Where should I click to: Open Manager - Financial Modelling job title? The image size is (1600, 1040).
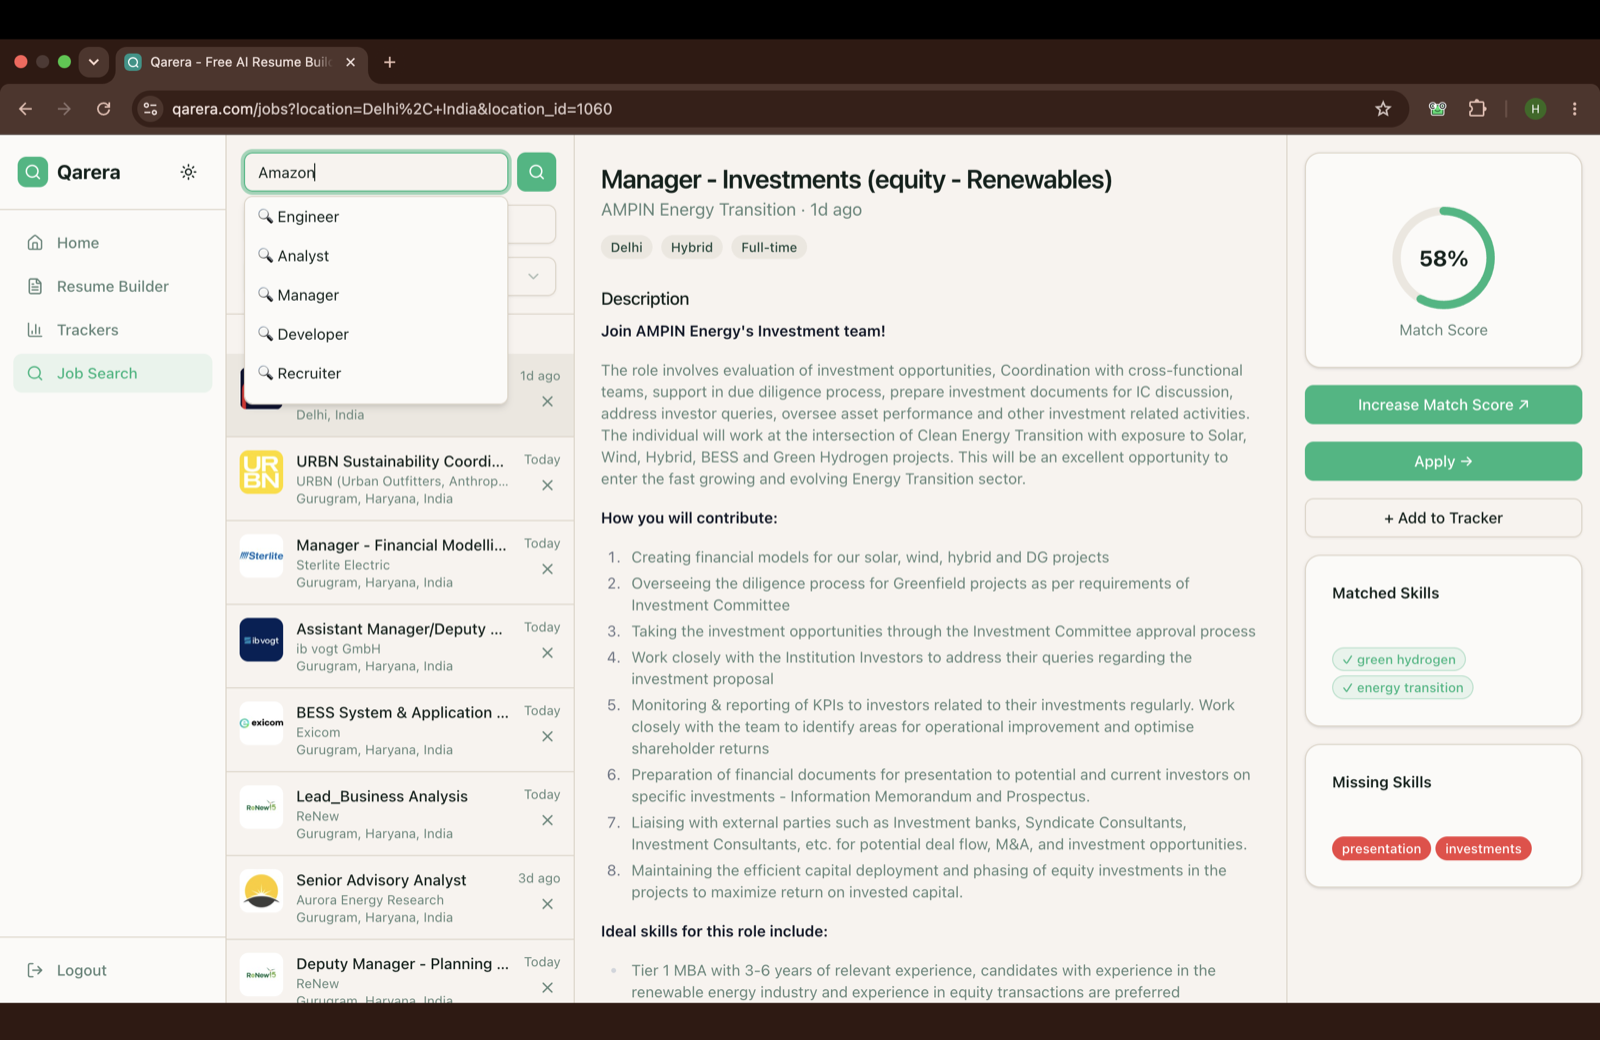tap(401, 545)
